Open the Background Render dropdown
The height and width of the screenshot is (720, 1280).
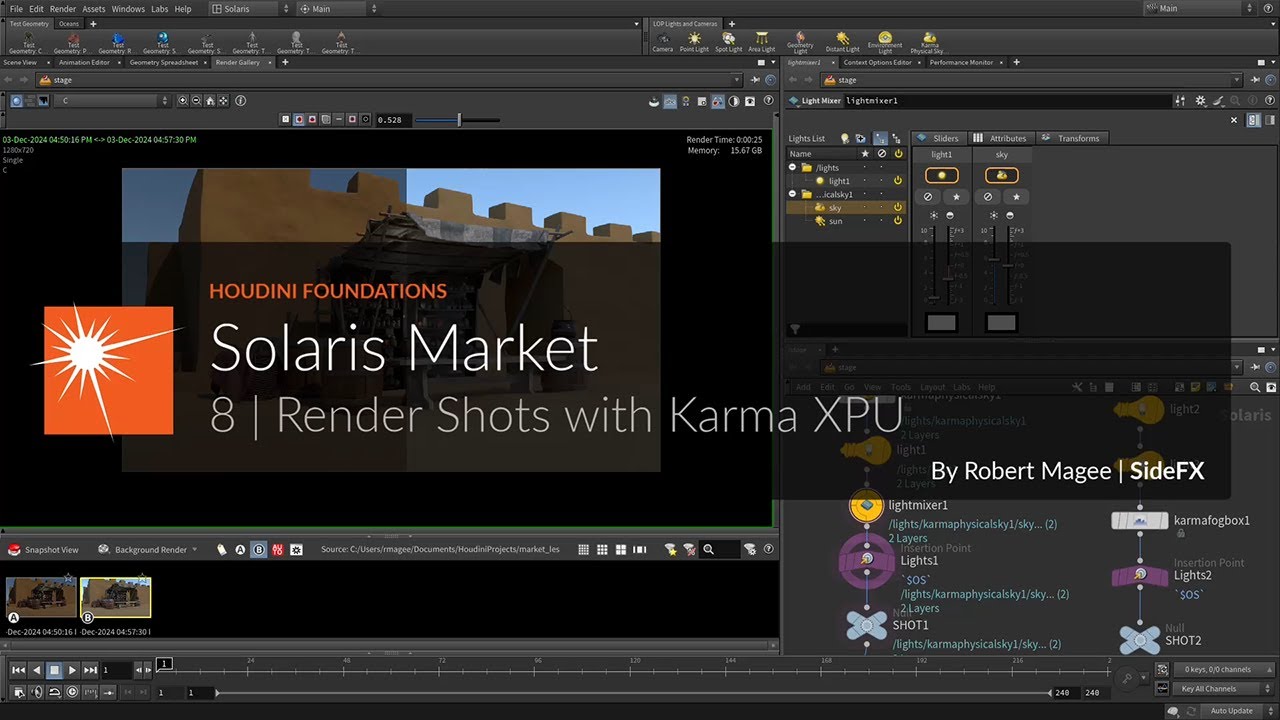148,549
